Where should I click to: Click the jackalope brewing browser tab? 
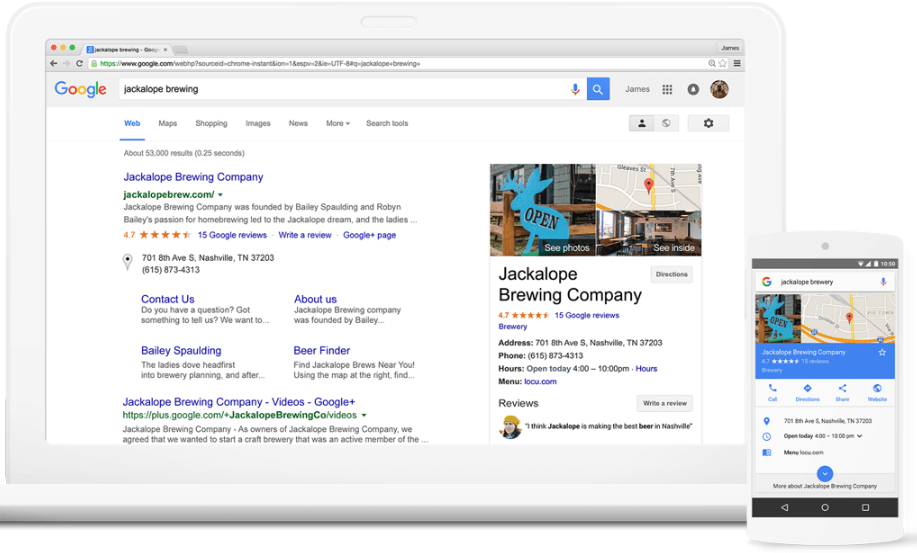(x=127, y=50)
